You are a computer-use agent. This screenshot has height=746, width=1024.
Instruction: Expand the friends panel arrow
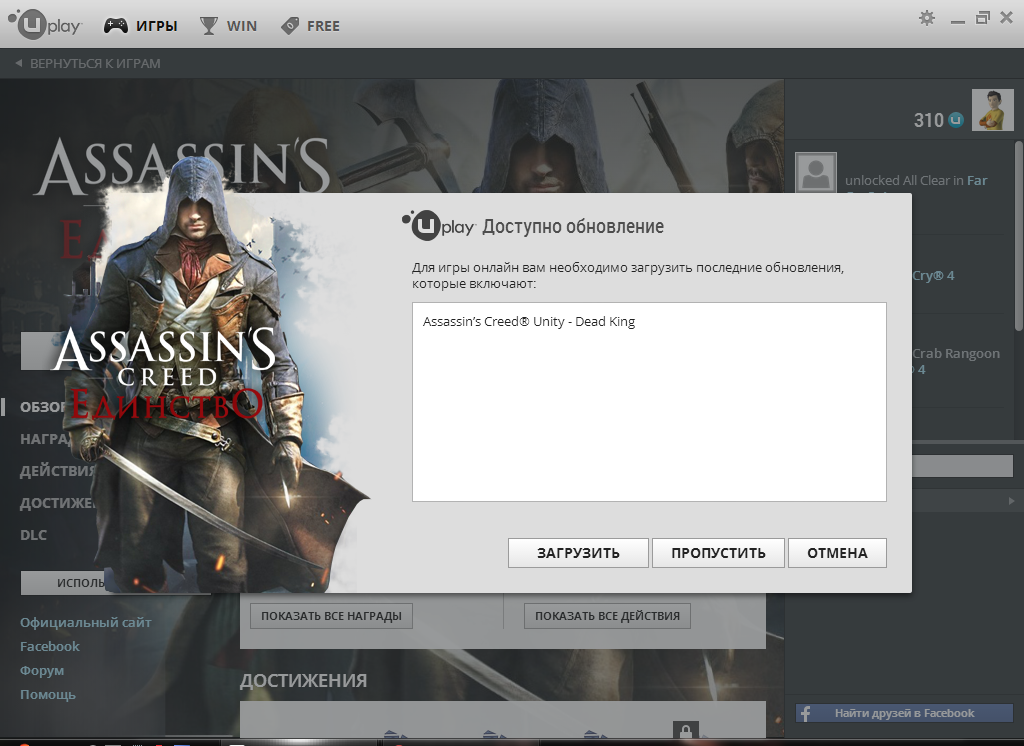click(1011, 501)
